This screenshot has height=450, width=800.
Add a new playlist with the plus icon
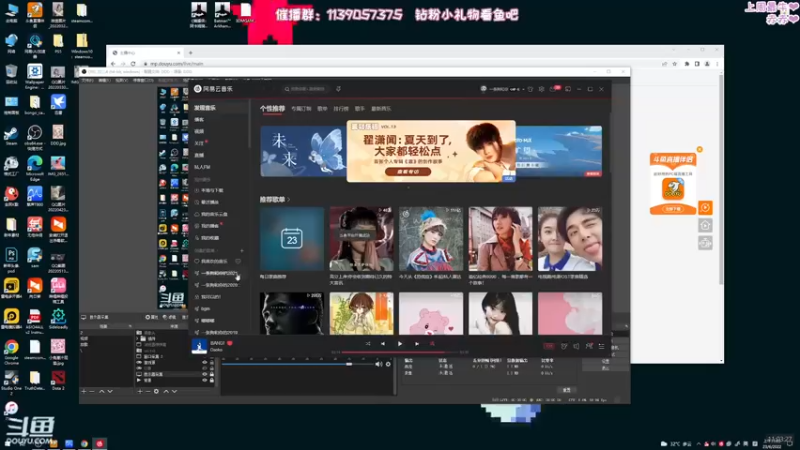point(242,251)
